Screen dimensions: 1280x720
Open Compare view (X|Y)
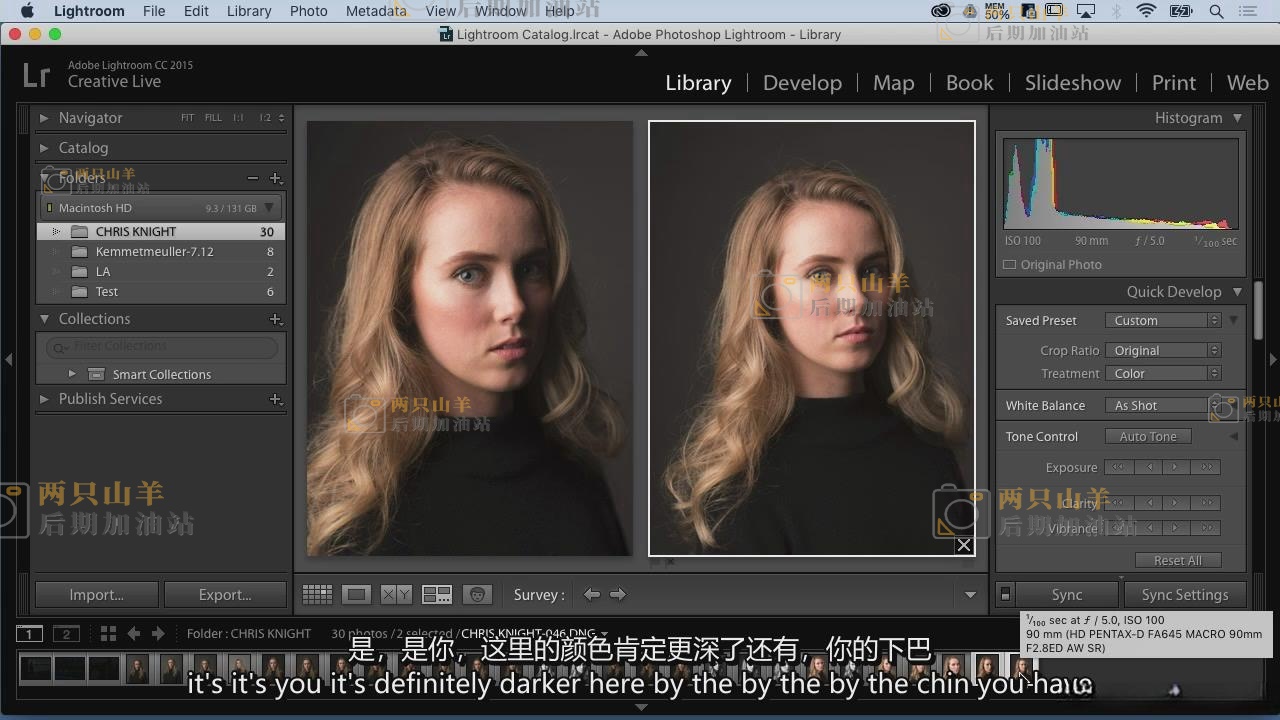coord(396,594)
